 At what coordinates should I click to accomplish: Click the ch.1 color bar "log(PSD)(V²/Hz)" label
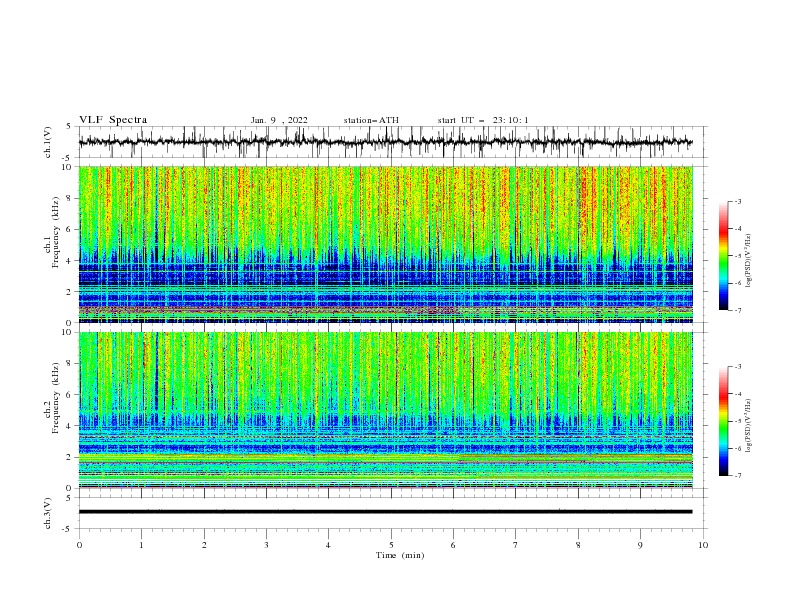(749, 261)
